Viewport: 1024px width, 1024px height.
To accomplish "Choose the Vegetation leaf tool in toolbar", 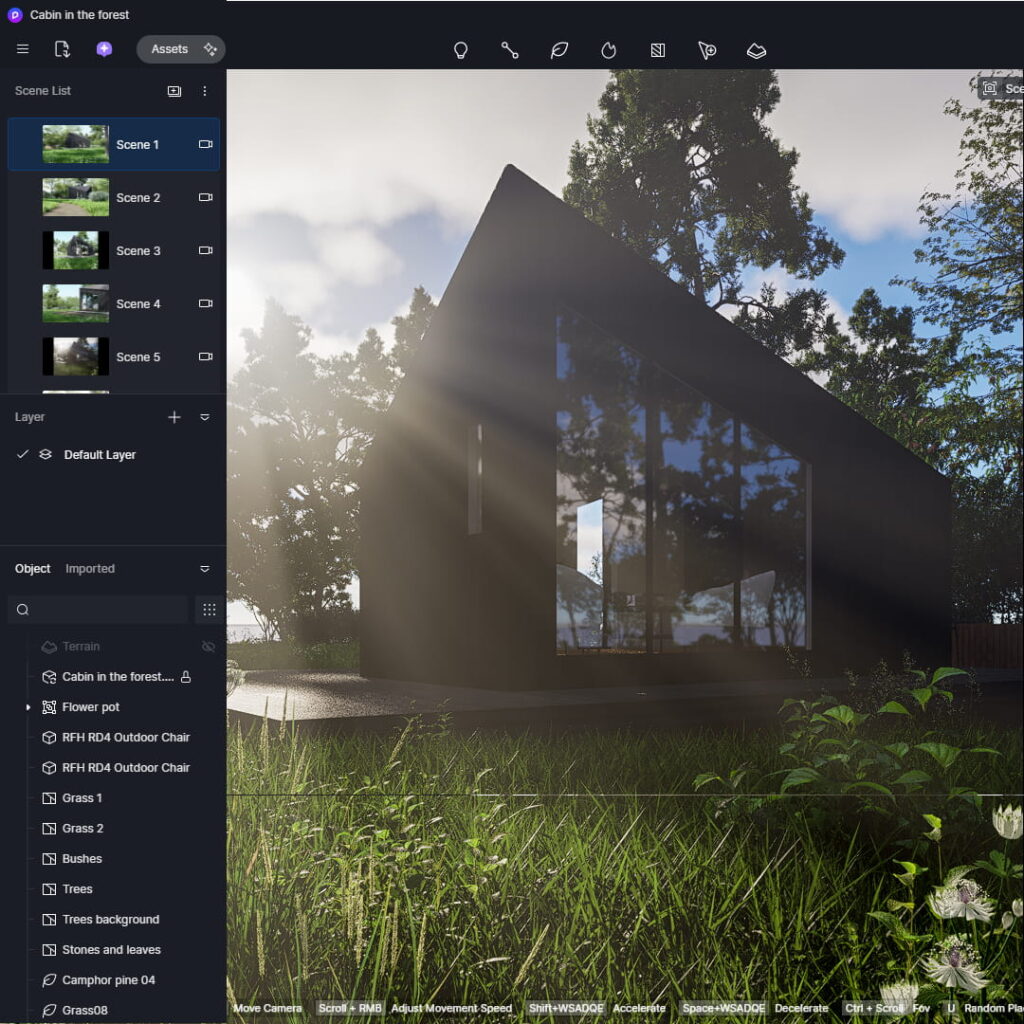I will [x=559, y=50].
